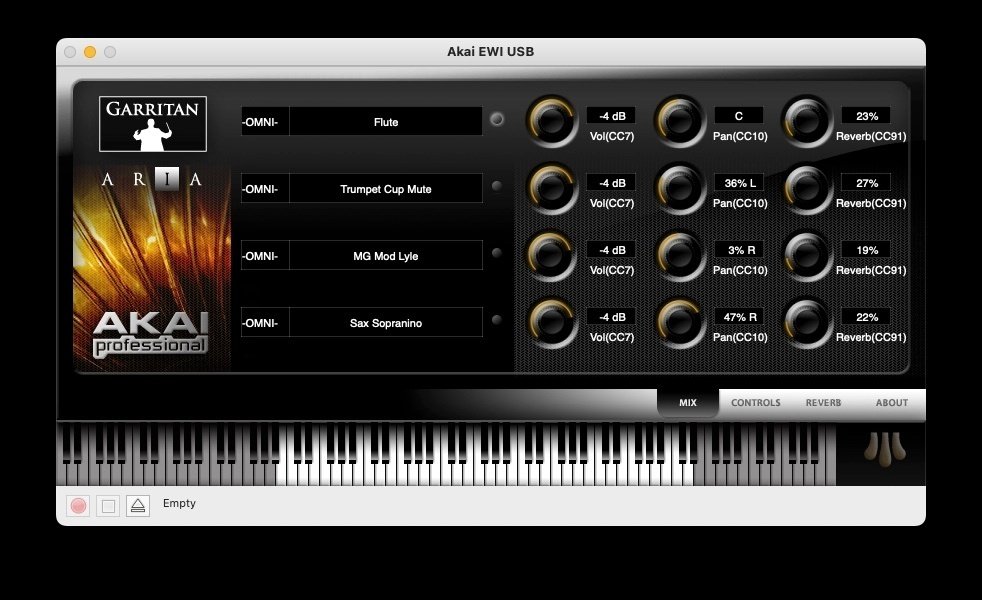Open the OMNI channel menu for MG Mod Lyle
982x600 pixels.
[x=265, y=256]
